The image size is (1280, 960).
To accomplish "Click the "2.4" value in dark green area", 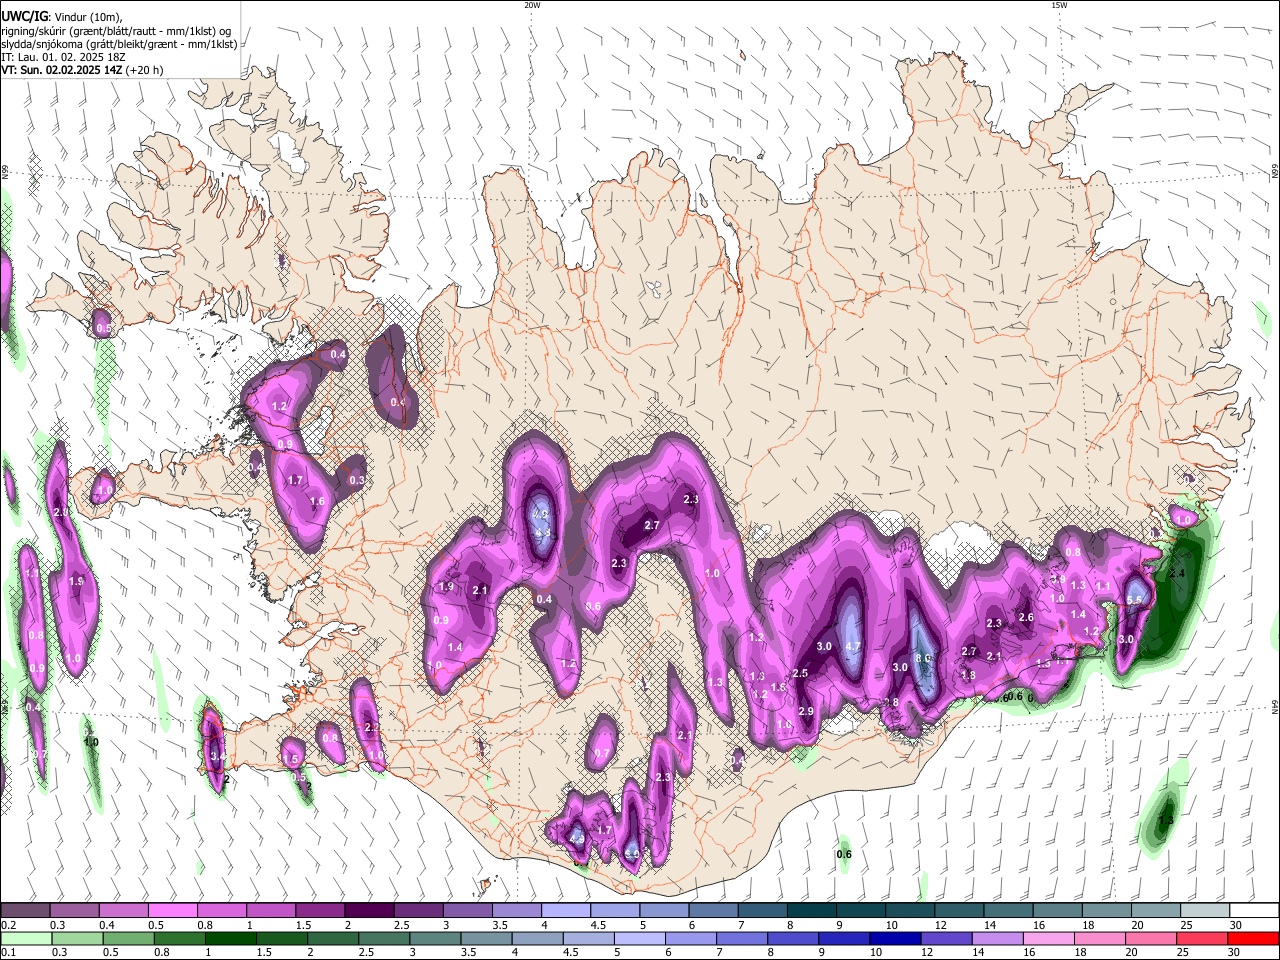I will (1176, 573).
